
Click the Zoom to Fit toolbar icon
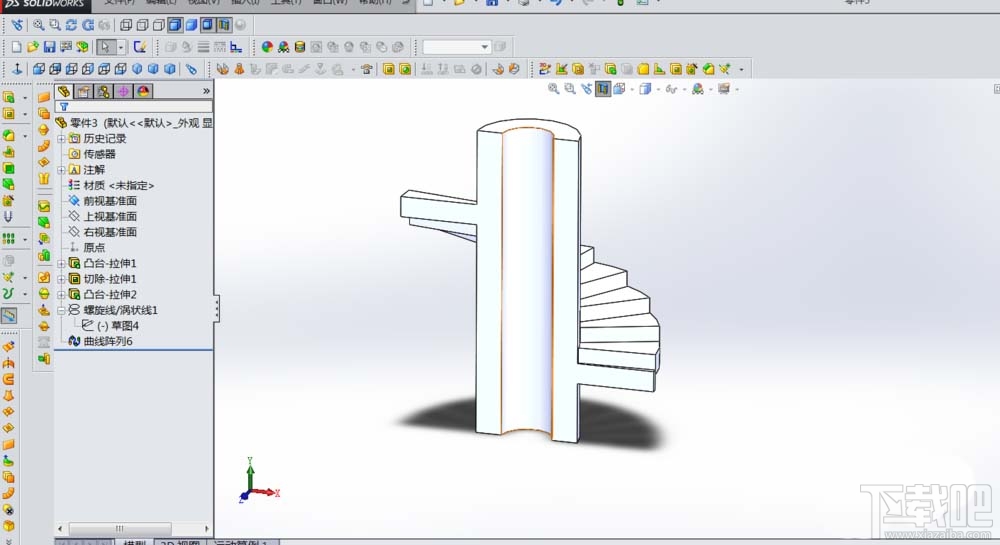point(39,25)
